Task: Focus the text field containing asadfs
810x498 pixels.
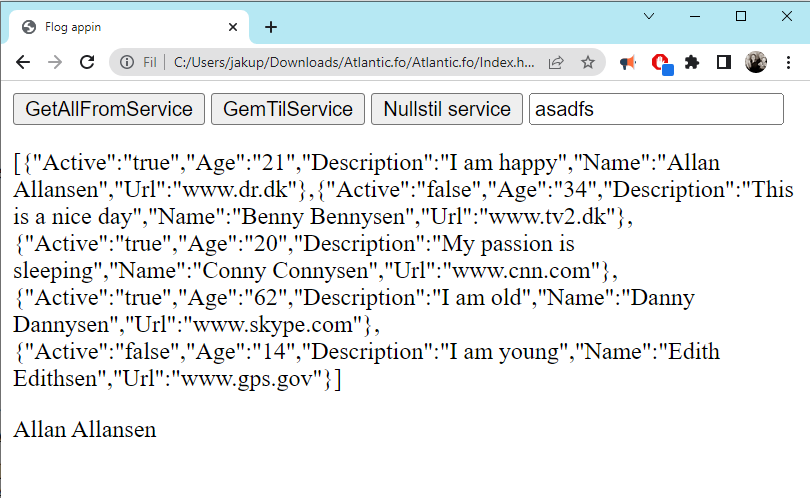Action: point(656,109)
